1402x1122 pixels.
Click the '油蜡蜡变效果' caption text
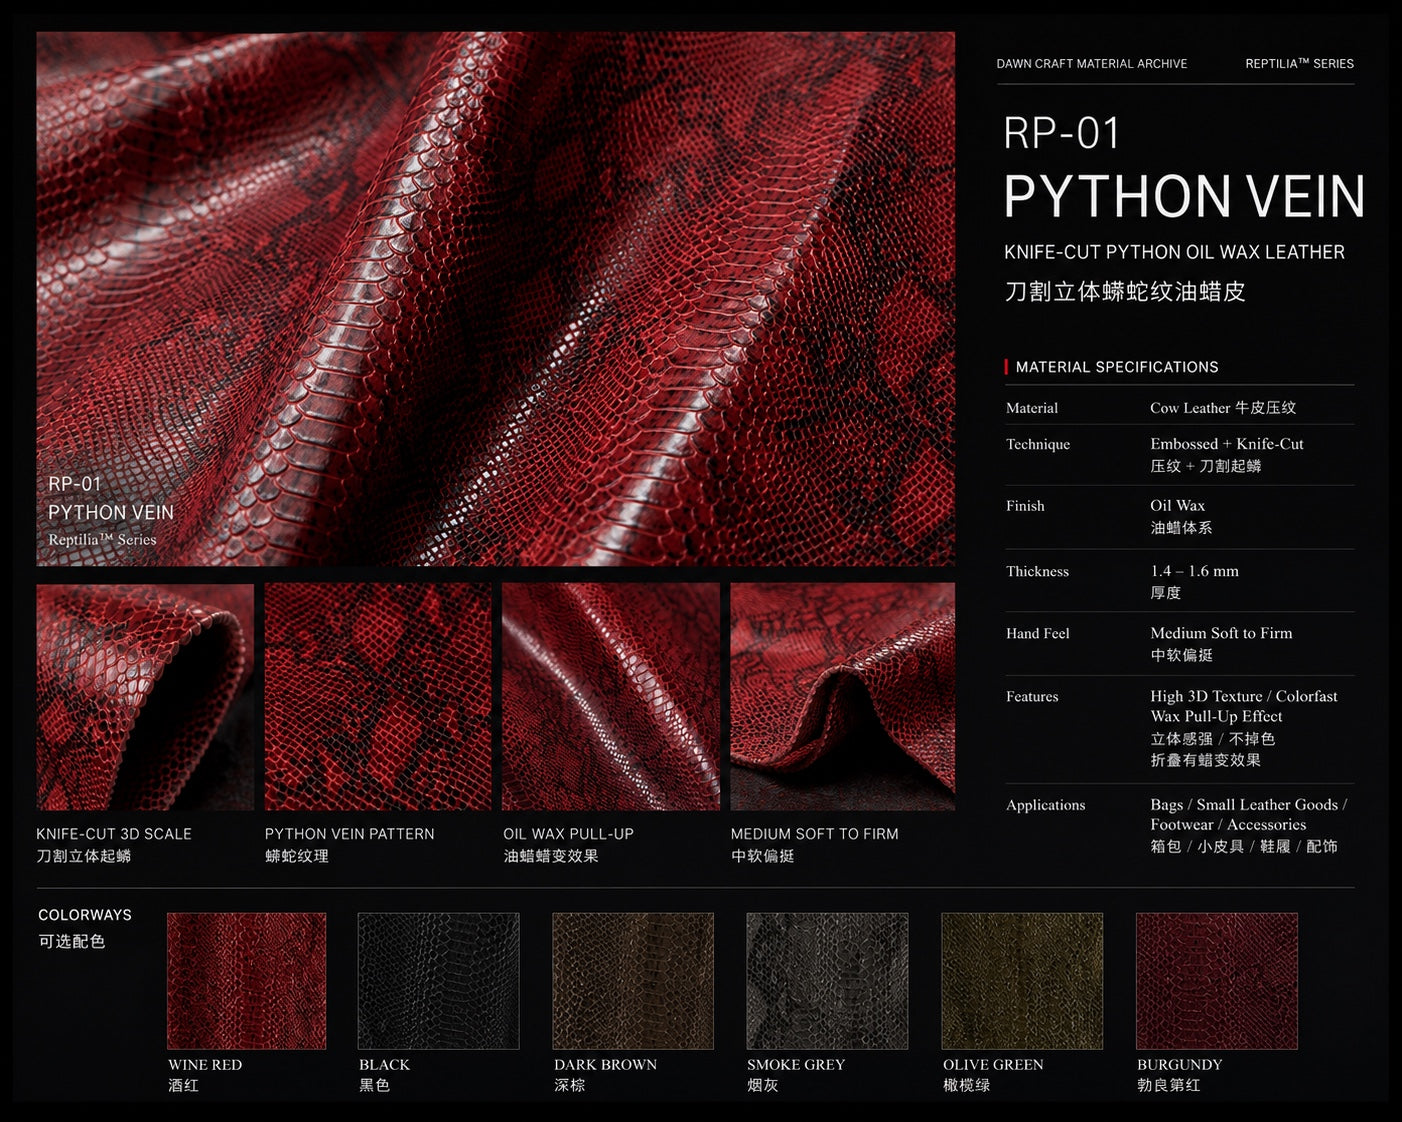click(551, 856)
